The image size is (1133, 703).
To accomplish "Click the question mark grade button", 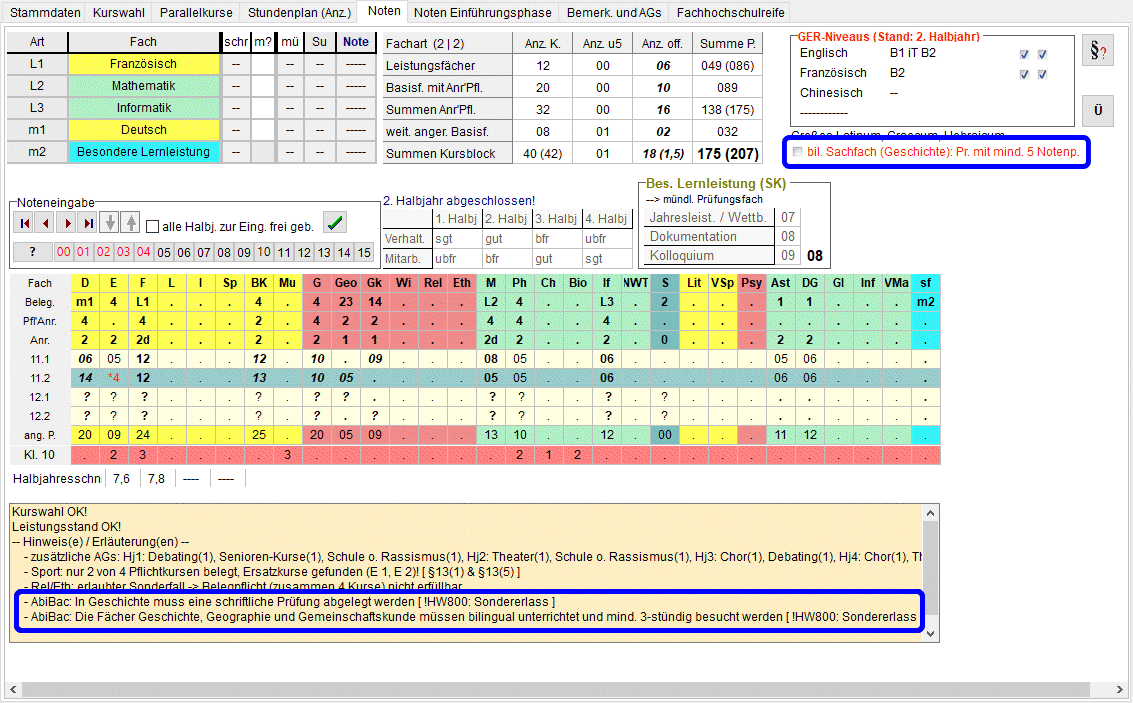I will coord(32,252).
